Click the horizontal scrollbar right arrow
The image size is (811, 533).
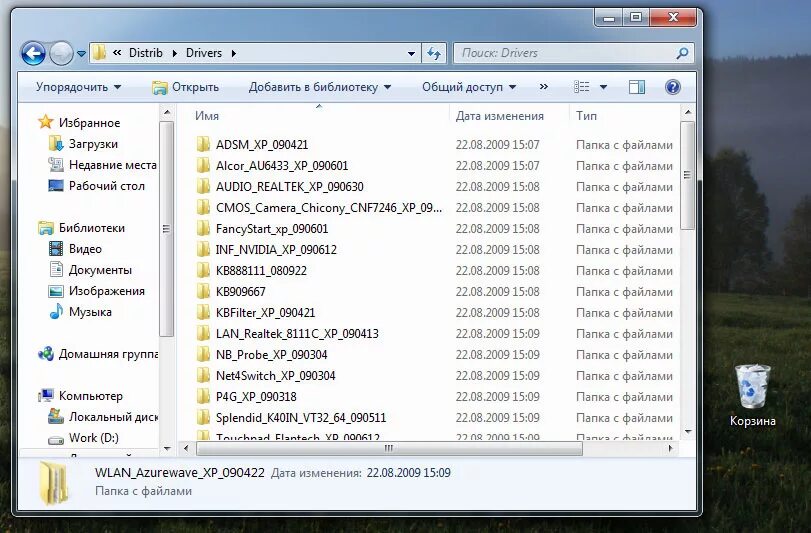(670, 448)
